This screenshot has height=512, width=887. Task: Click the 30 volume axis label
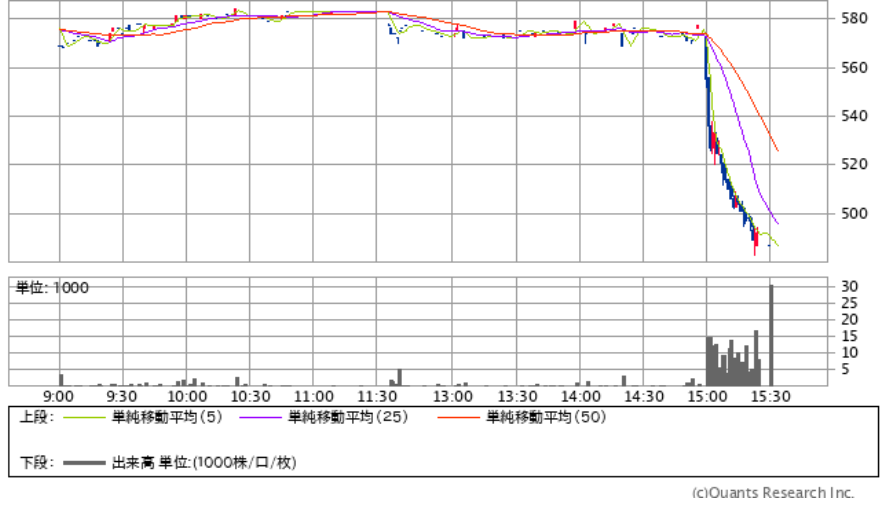pos(848,287)
